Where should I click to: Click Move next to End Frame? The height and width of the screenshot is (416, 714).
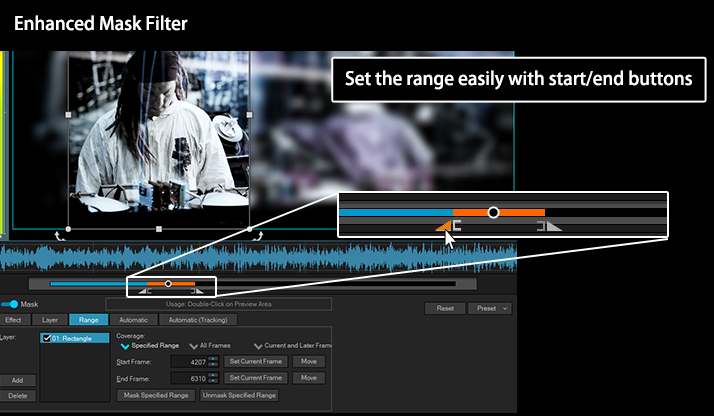309,378
